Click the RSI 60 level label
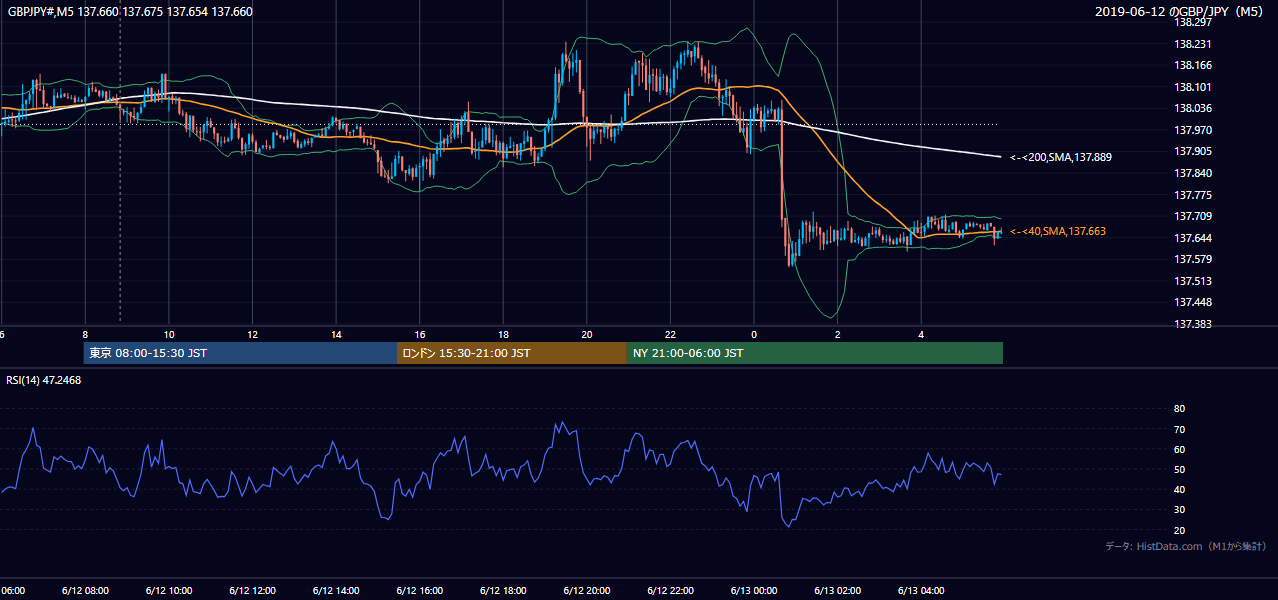Screen dimensions: 1278x600 pos(1179,449)
